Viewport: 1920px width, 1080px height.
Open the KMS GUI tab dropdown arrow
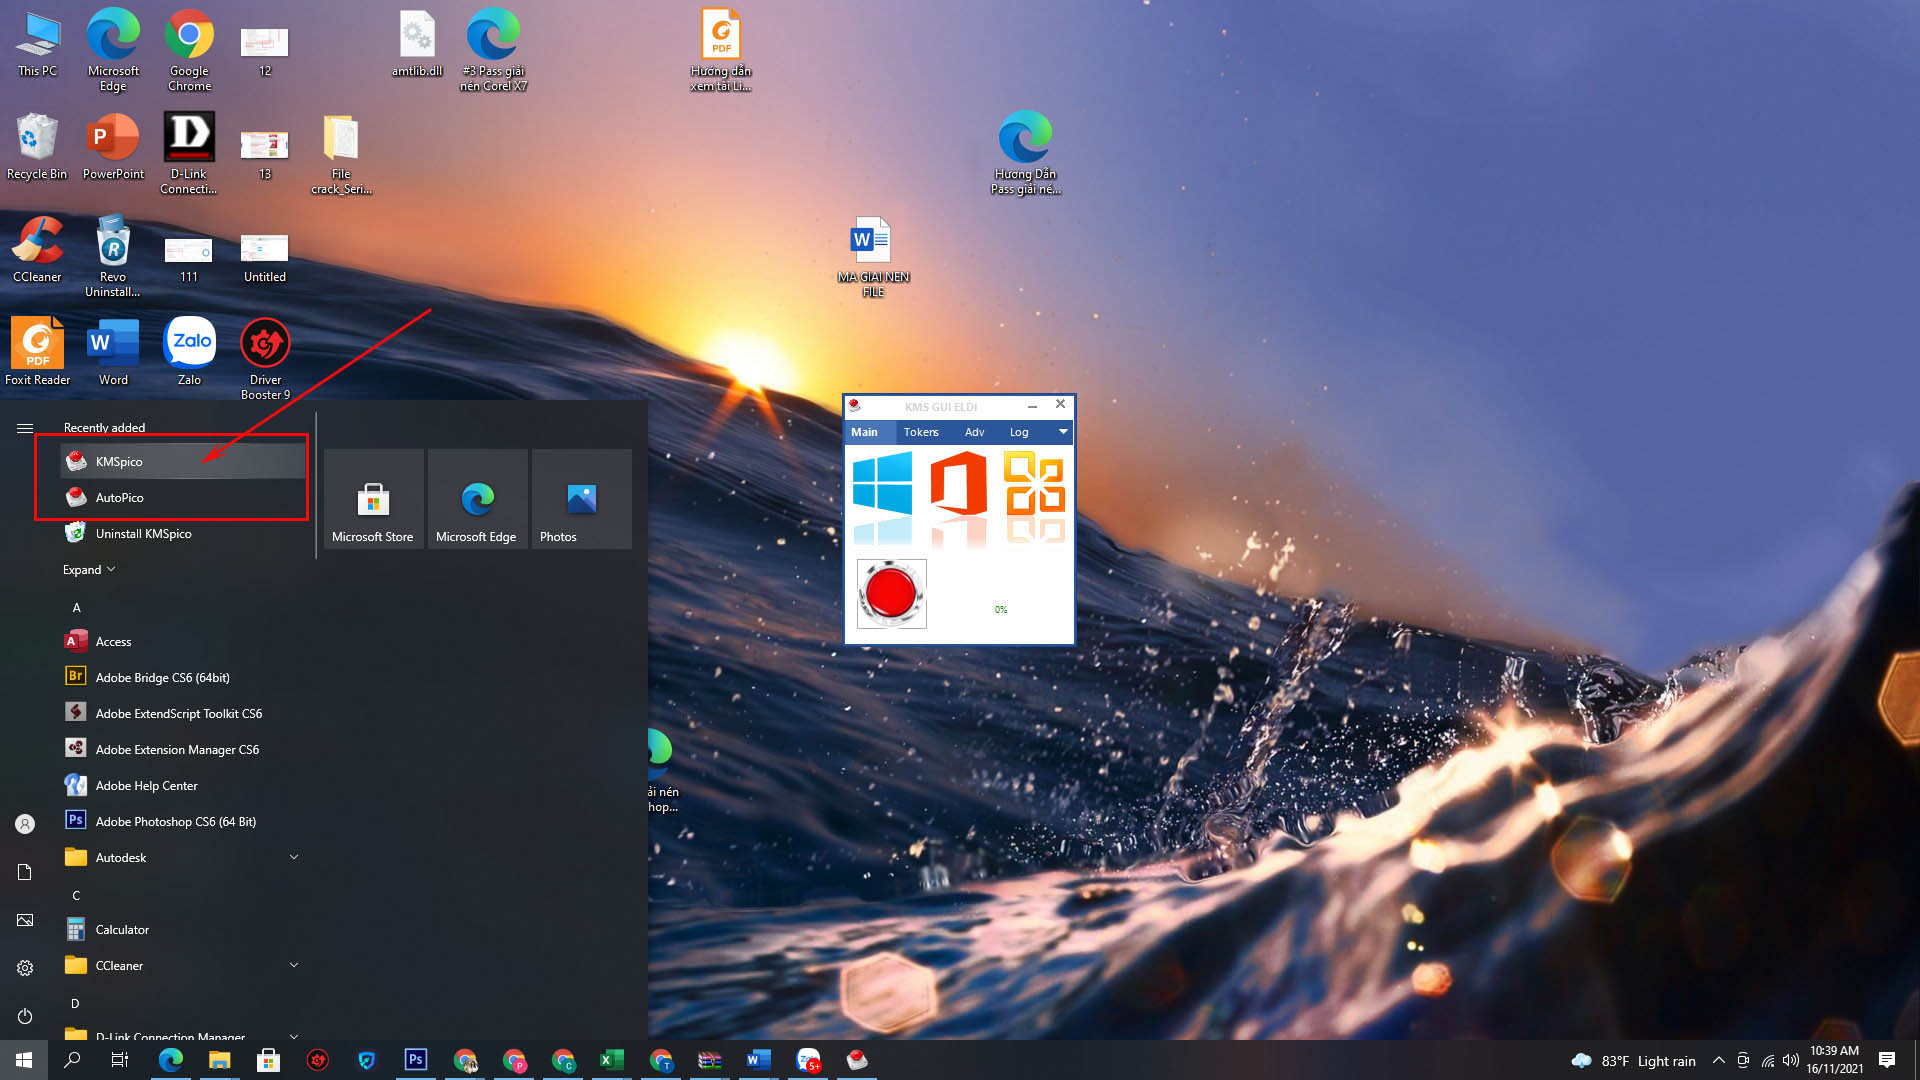click(1063, 432)
